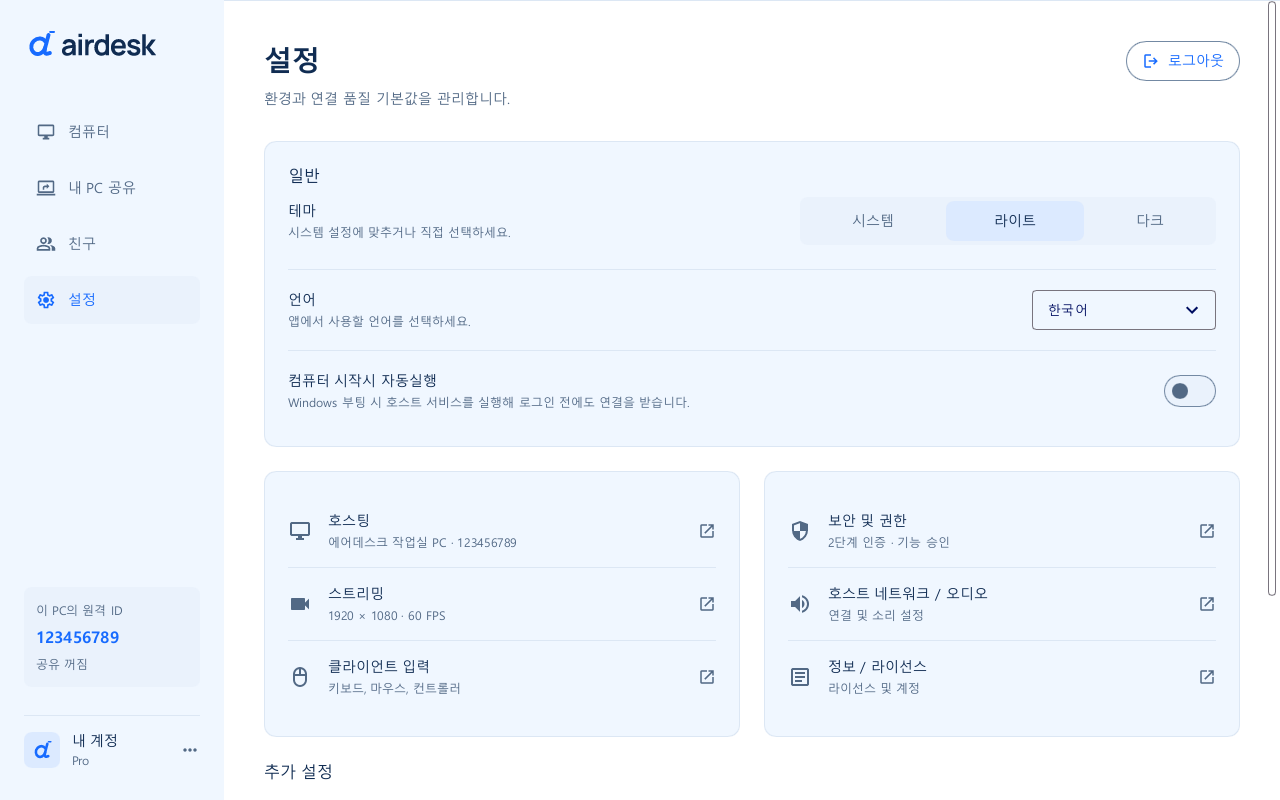1280x800 pixels.
Task: Click the 호스트 네트워크 / 오디오 speaker icon
Action: tap(800, 604)
